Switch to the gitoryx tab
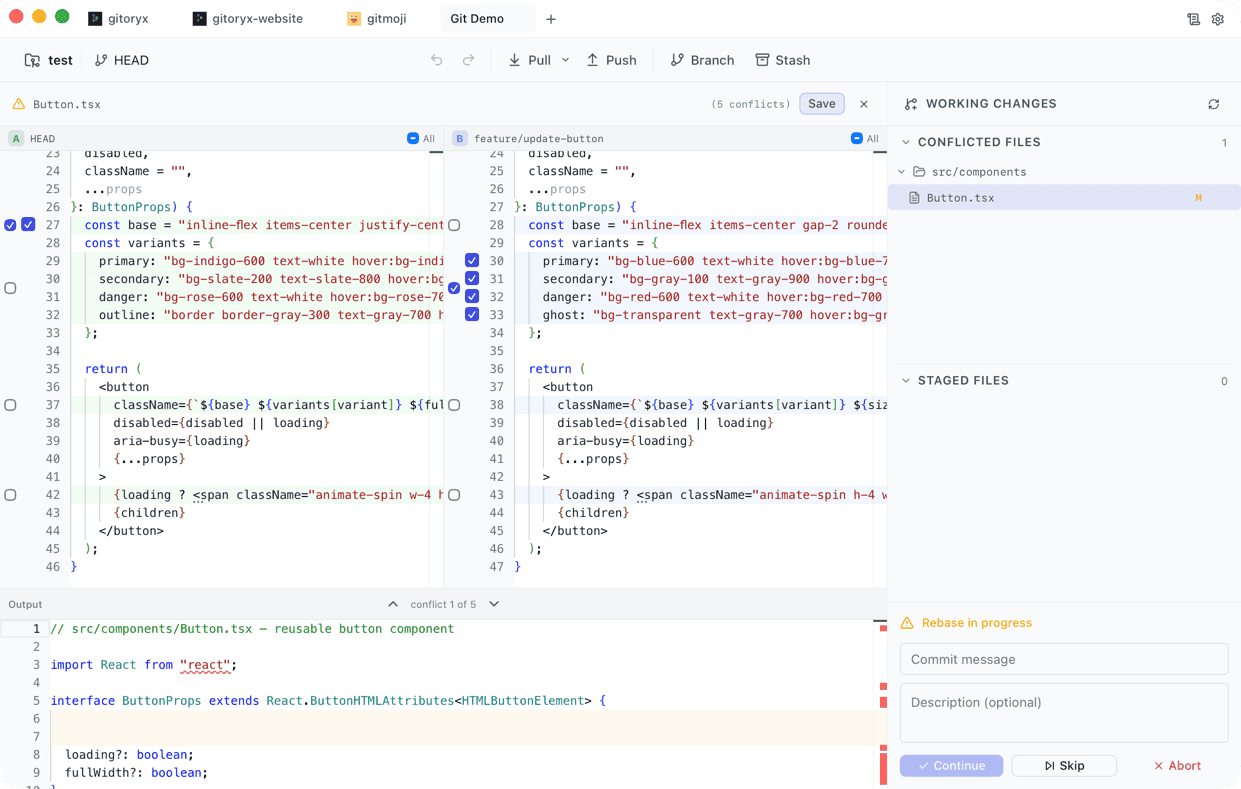Screen dimensions: 1241x789 [x=118, y=19]
